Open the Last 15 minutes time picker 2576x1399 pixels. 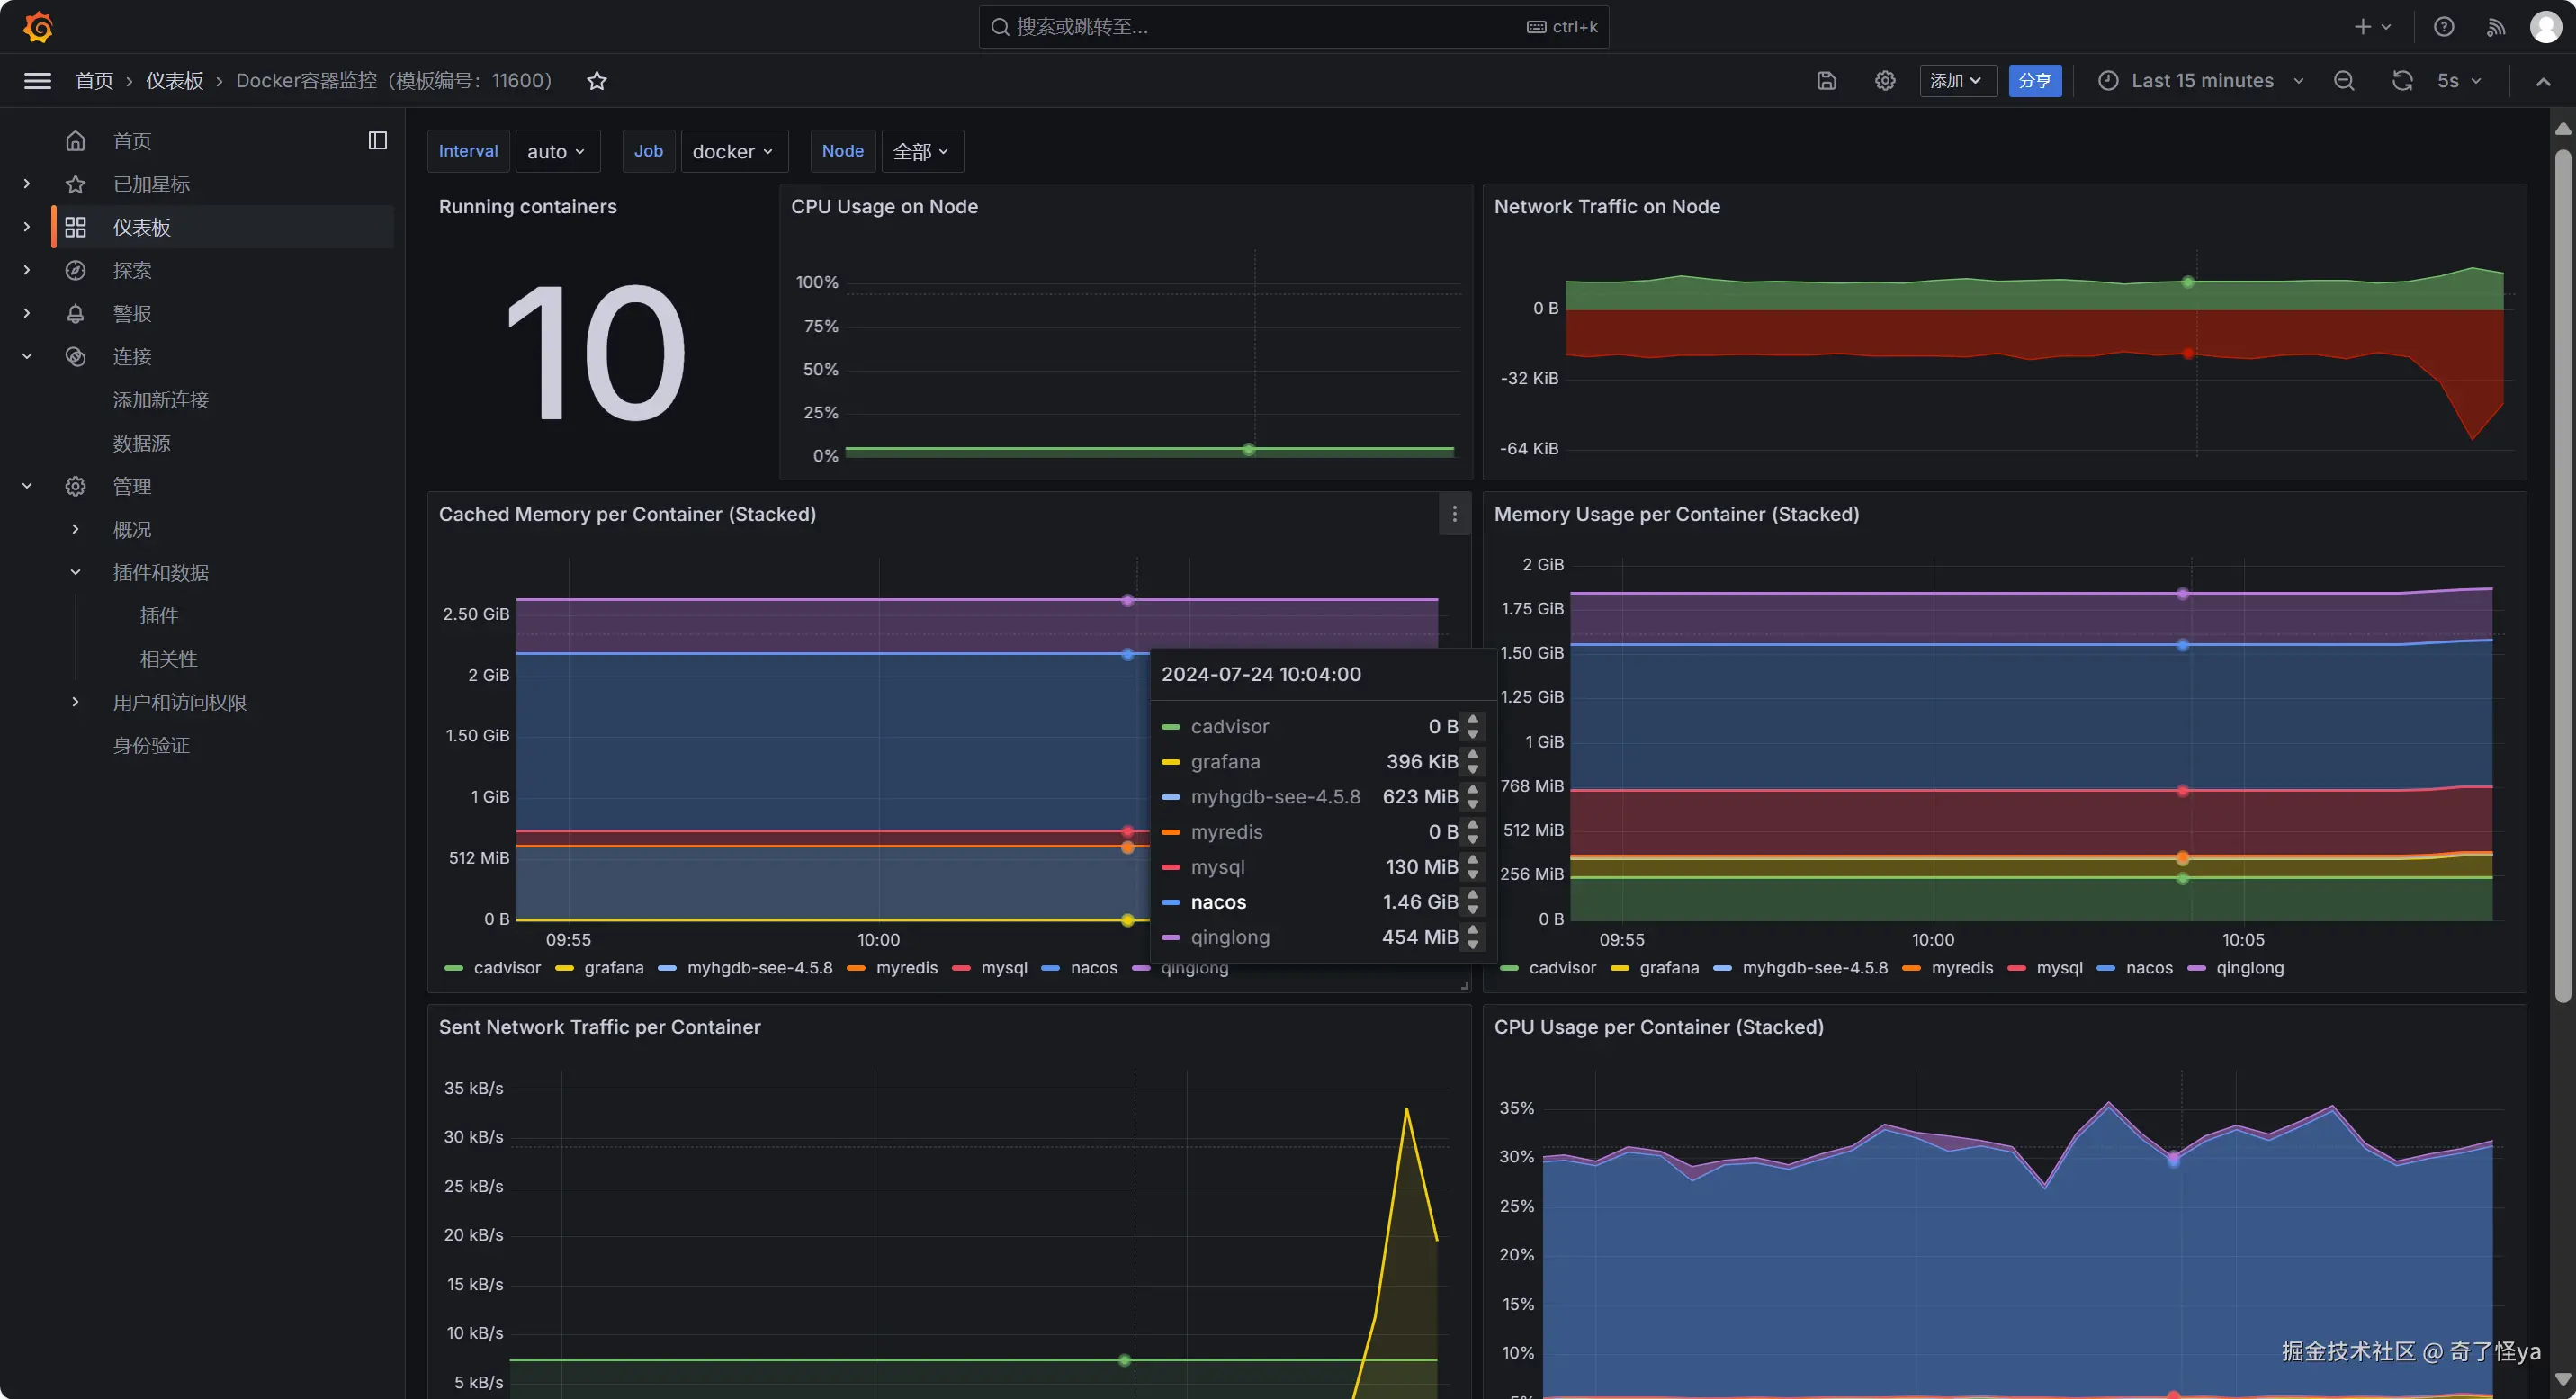pos(2201,81)
